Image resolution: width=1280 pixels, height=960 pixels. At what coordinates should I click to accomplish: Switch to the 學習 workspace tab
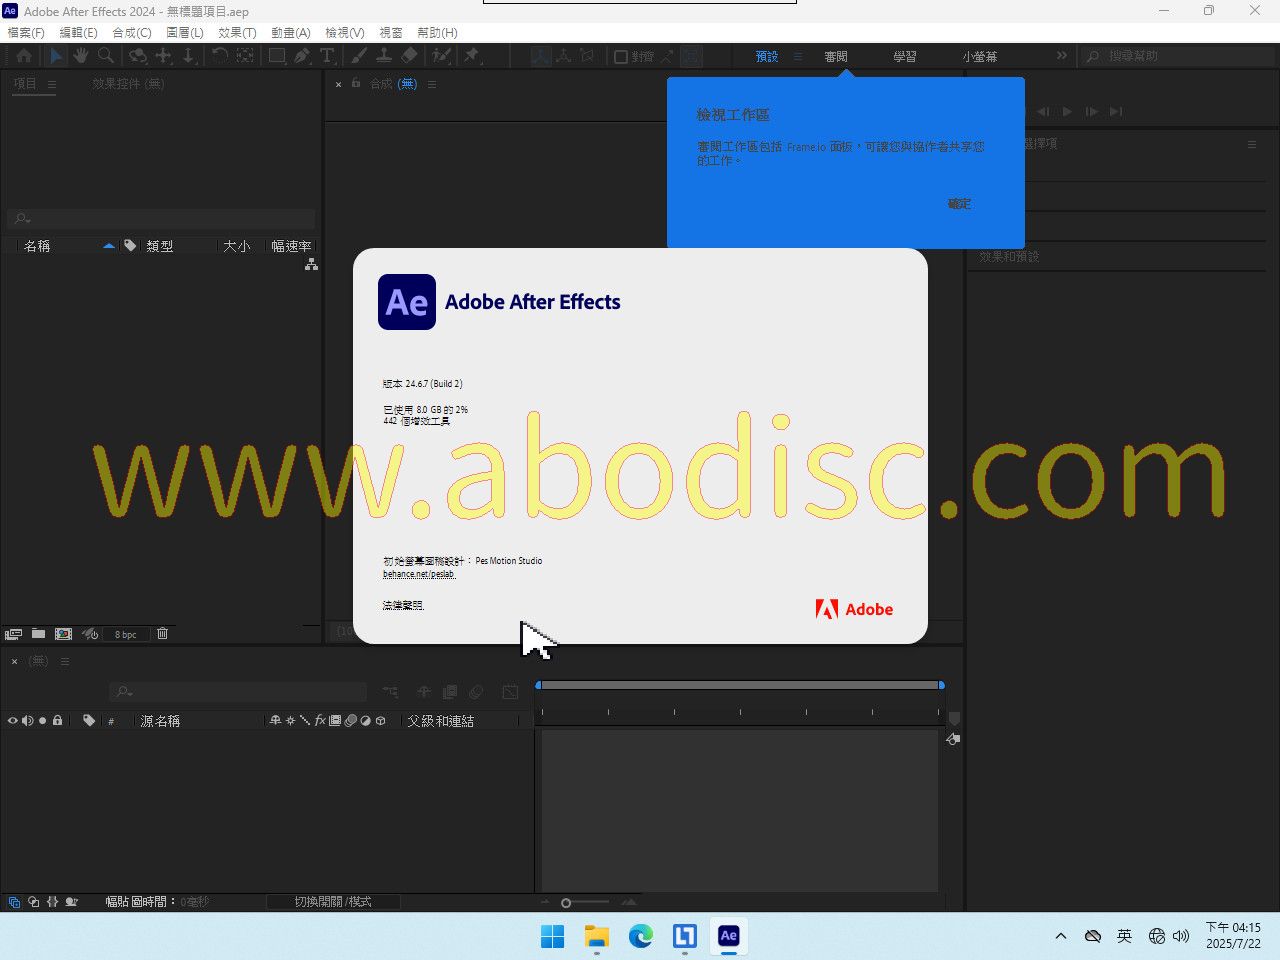pyautogui.click(x=905, y=57)
